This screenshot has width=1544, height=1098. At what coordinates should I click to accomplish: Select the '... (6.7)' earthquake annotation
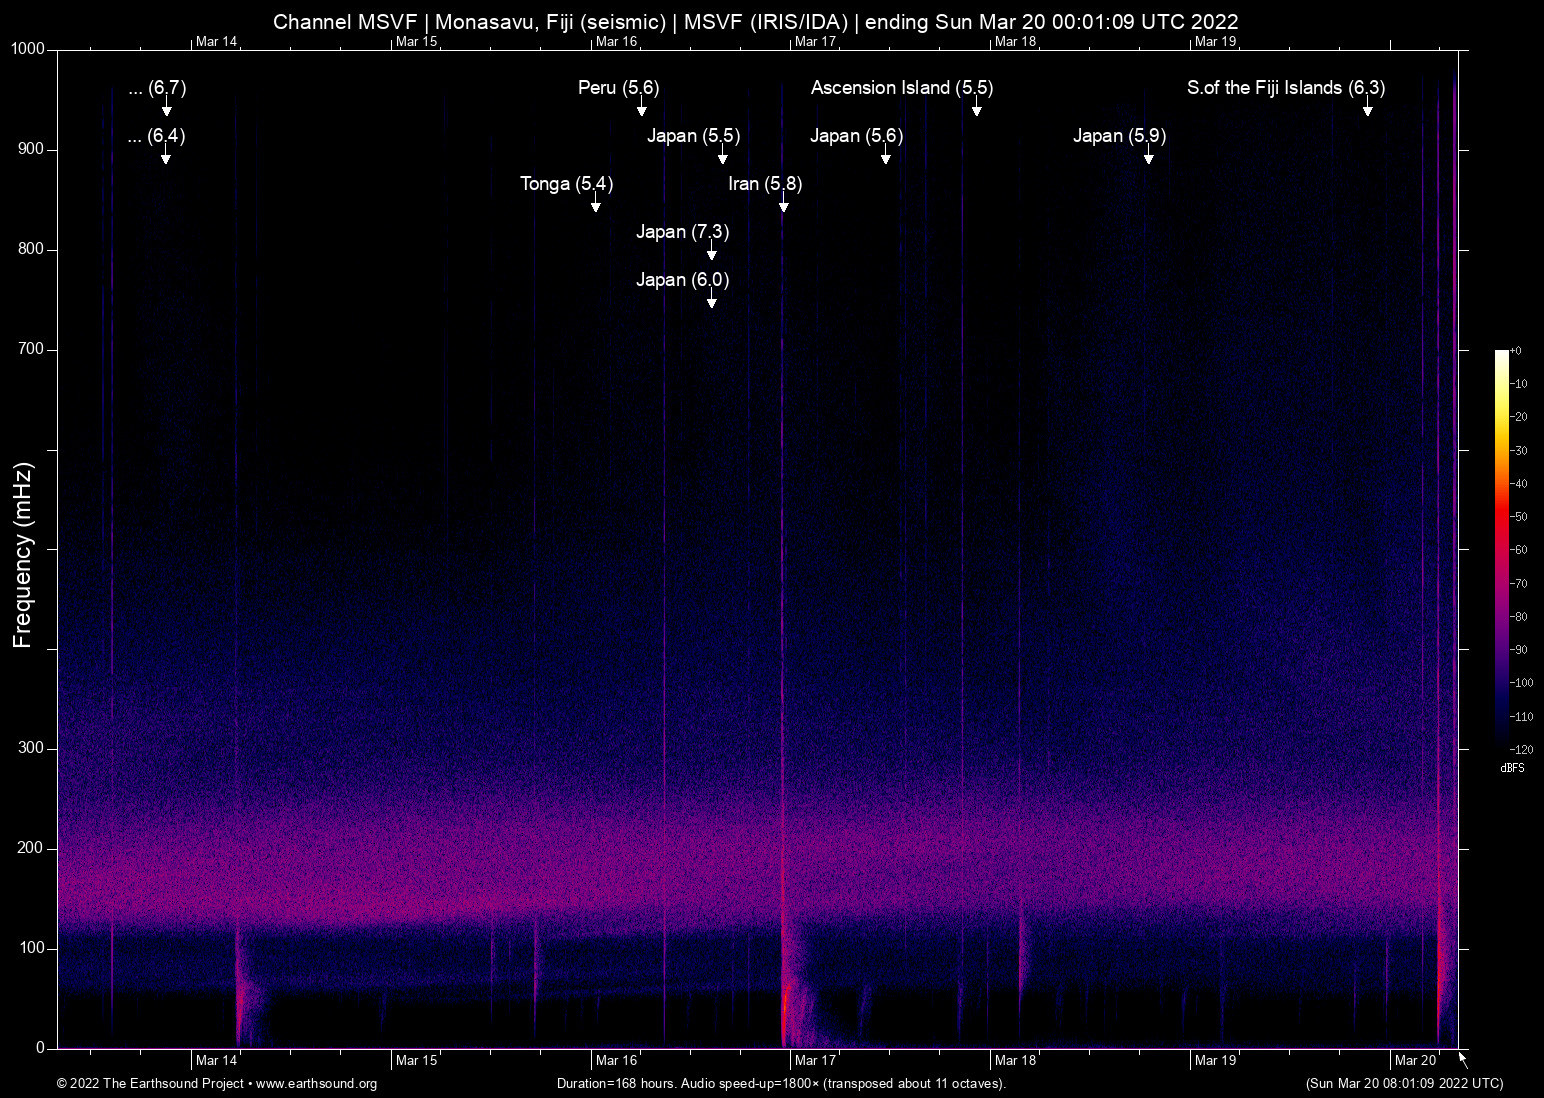click(158, 88)
